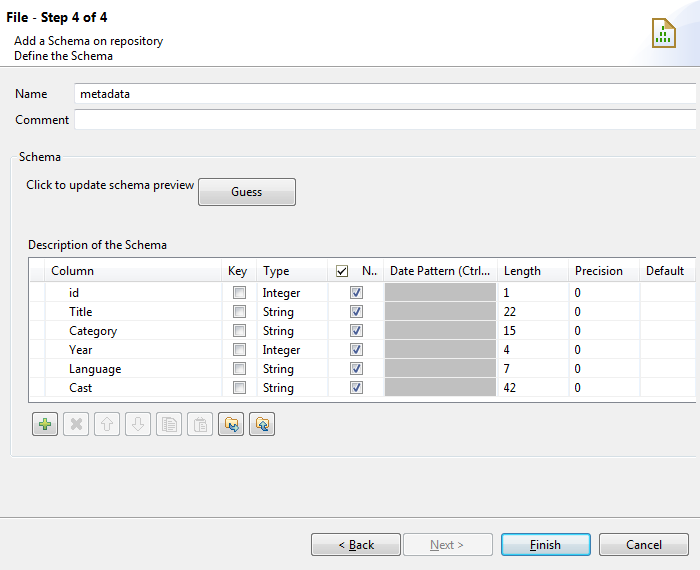Viewport: 700px width, 570px height.
Task: Open the Type cell for Year row
Action: 292,350
